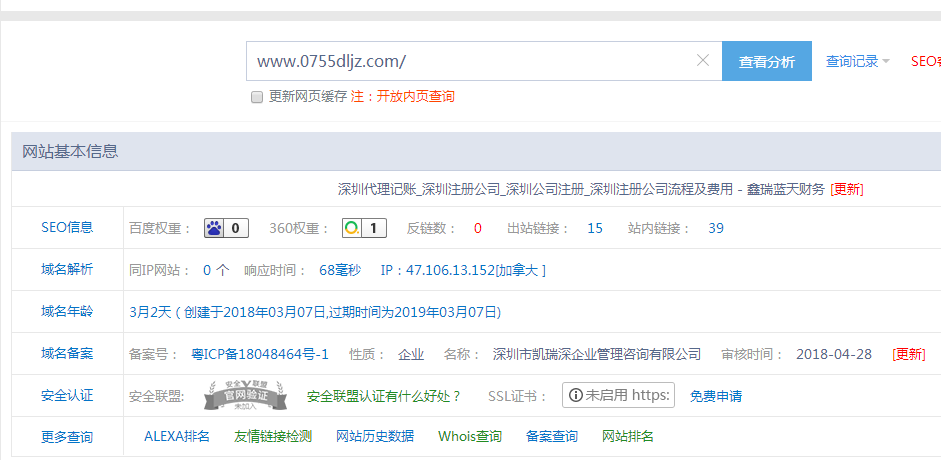The image size is (941, 460).
Task: Open 备案查询 link
Action: (552, 436)
